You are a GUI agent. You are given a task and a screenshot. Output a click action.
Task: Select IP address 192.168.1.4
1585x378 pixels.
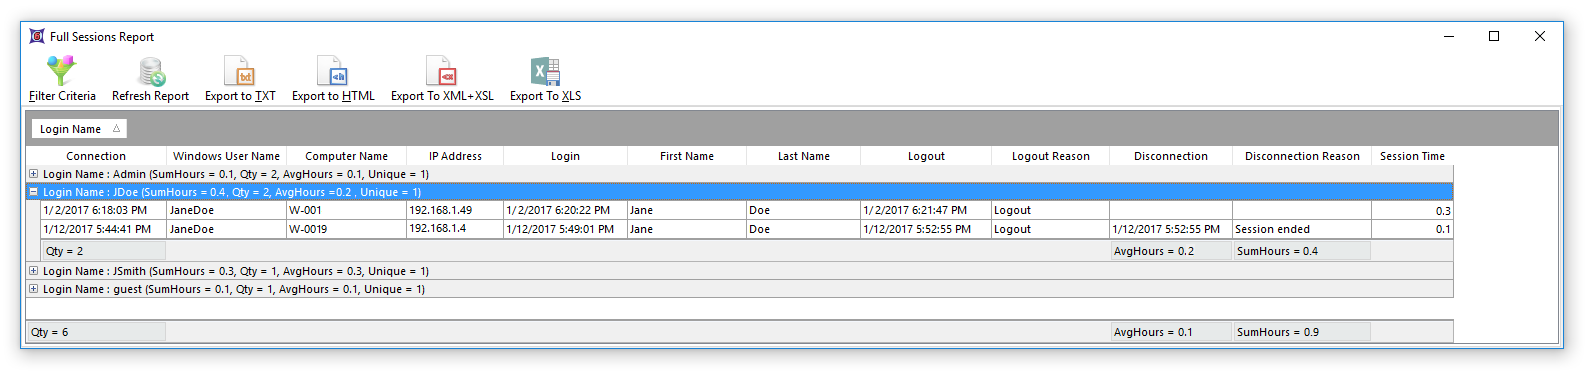tap(455, 229)
